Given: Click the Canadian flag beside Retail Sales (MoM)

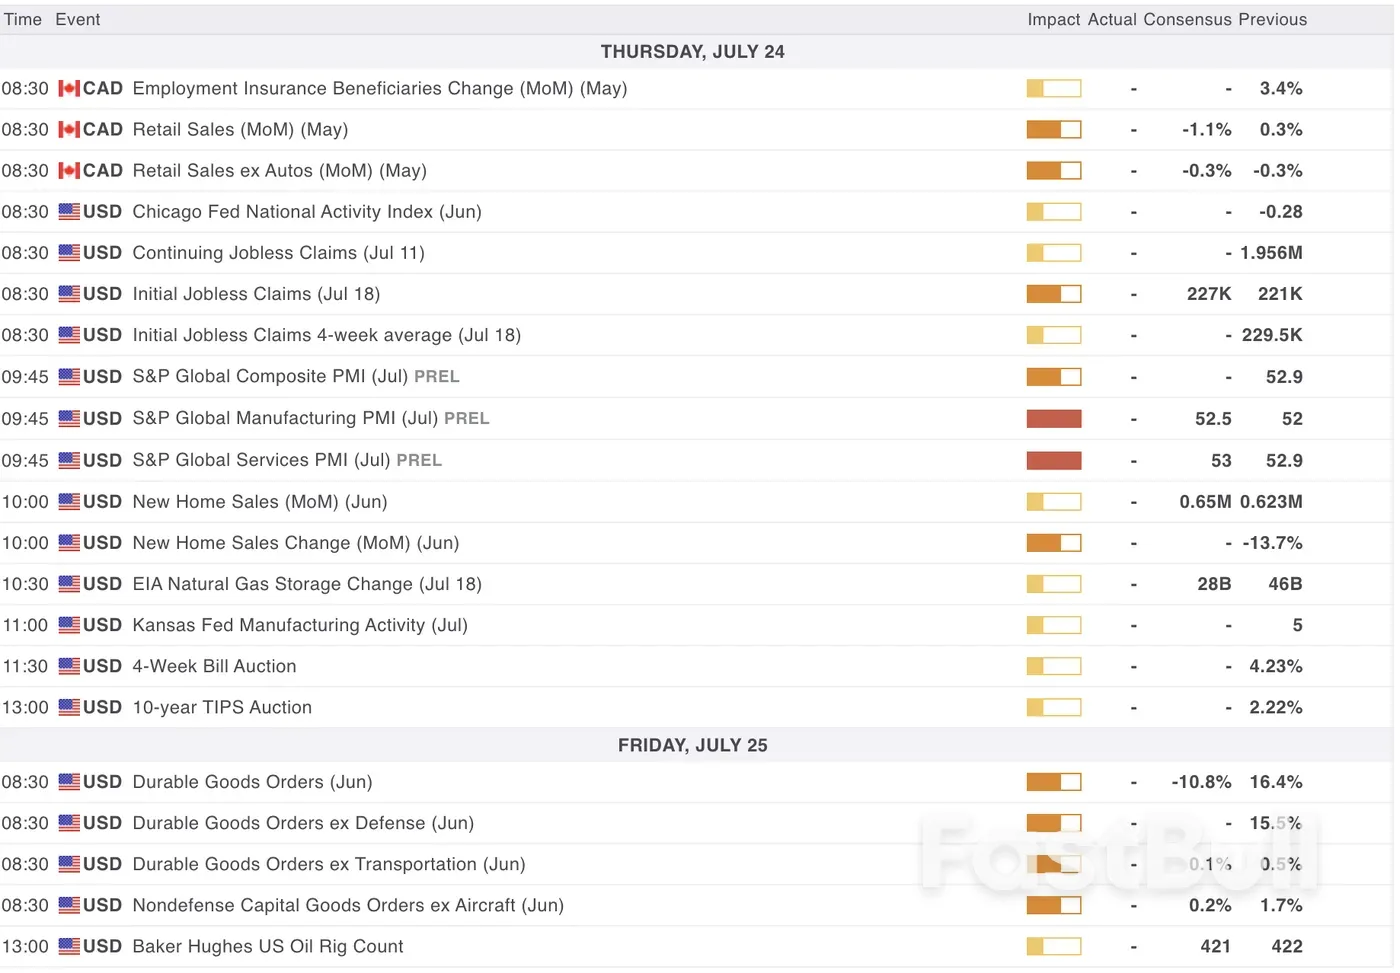Looking at the screenshot, I should click(x=69, y=130).
